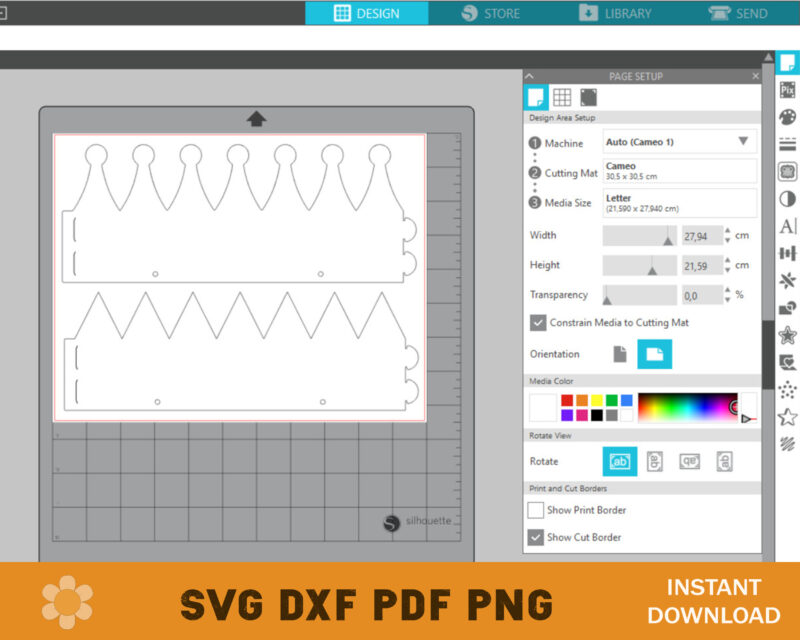Uncheck Show Cut Border
Viewport: 800px width, 640px height.
click(536, 537)
